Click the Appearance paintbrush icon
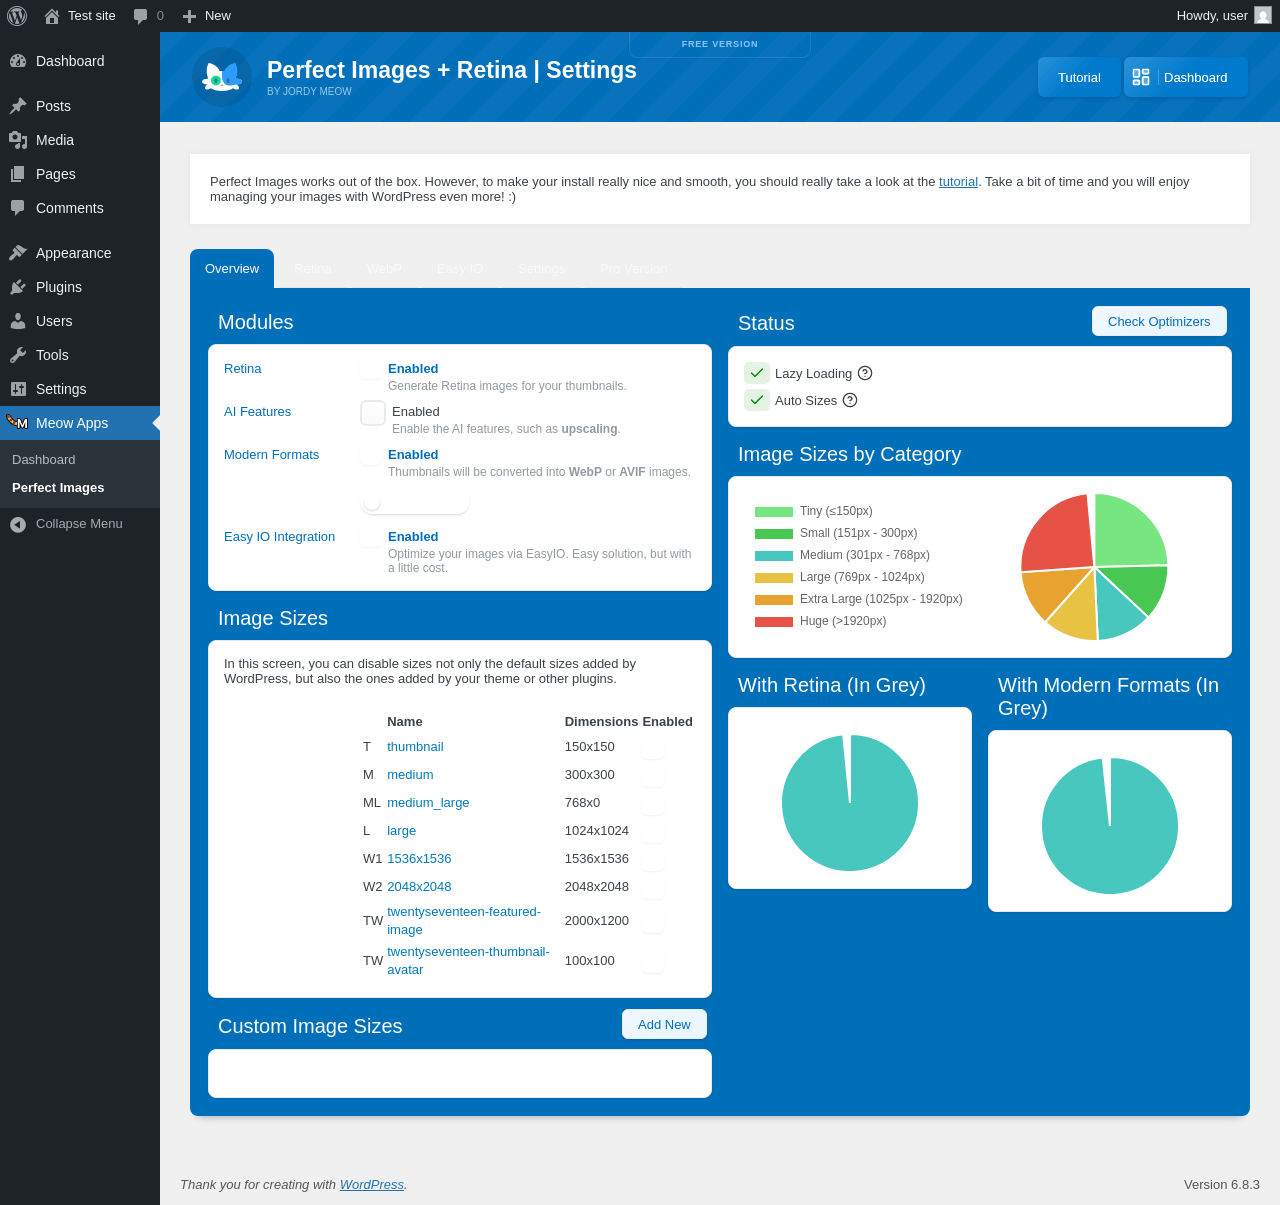1280x1205 pixels. coord(18,253)
